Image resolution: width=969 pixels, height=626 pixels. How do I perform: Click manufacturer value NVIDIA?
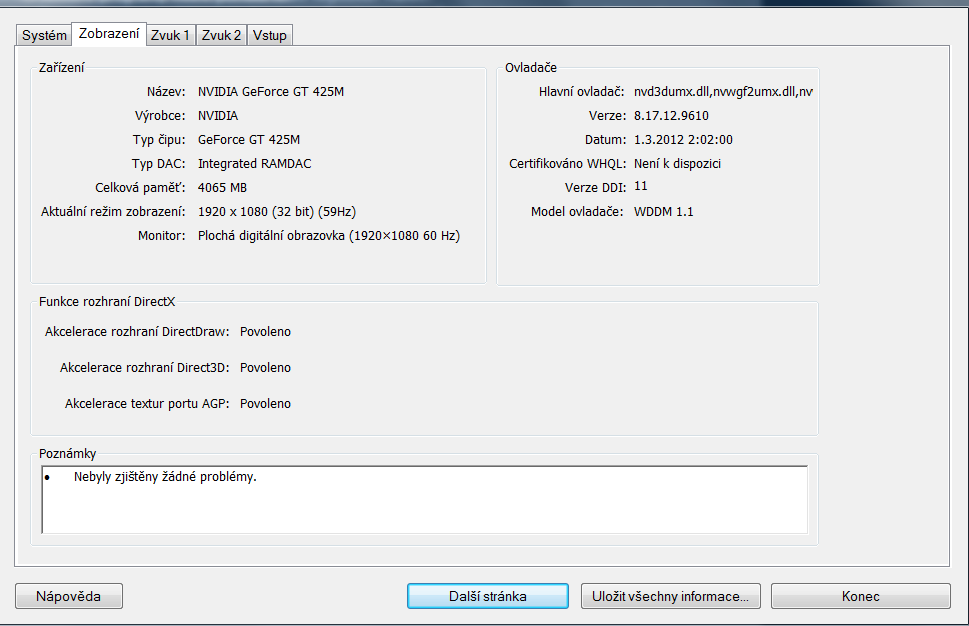(218, 116)
